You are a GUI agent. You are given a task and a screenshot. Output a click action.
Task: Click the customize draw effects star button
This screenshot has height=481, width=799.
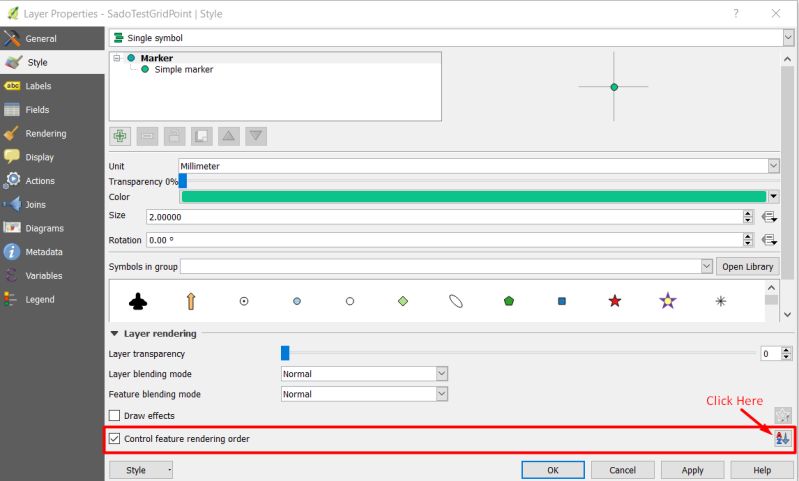point(783,415)
